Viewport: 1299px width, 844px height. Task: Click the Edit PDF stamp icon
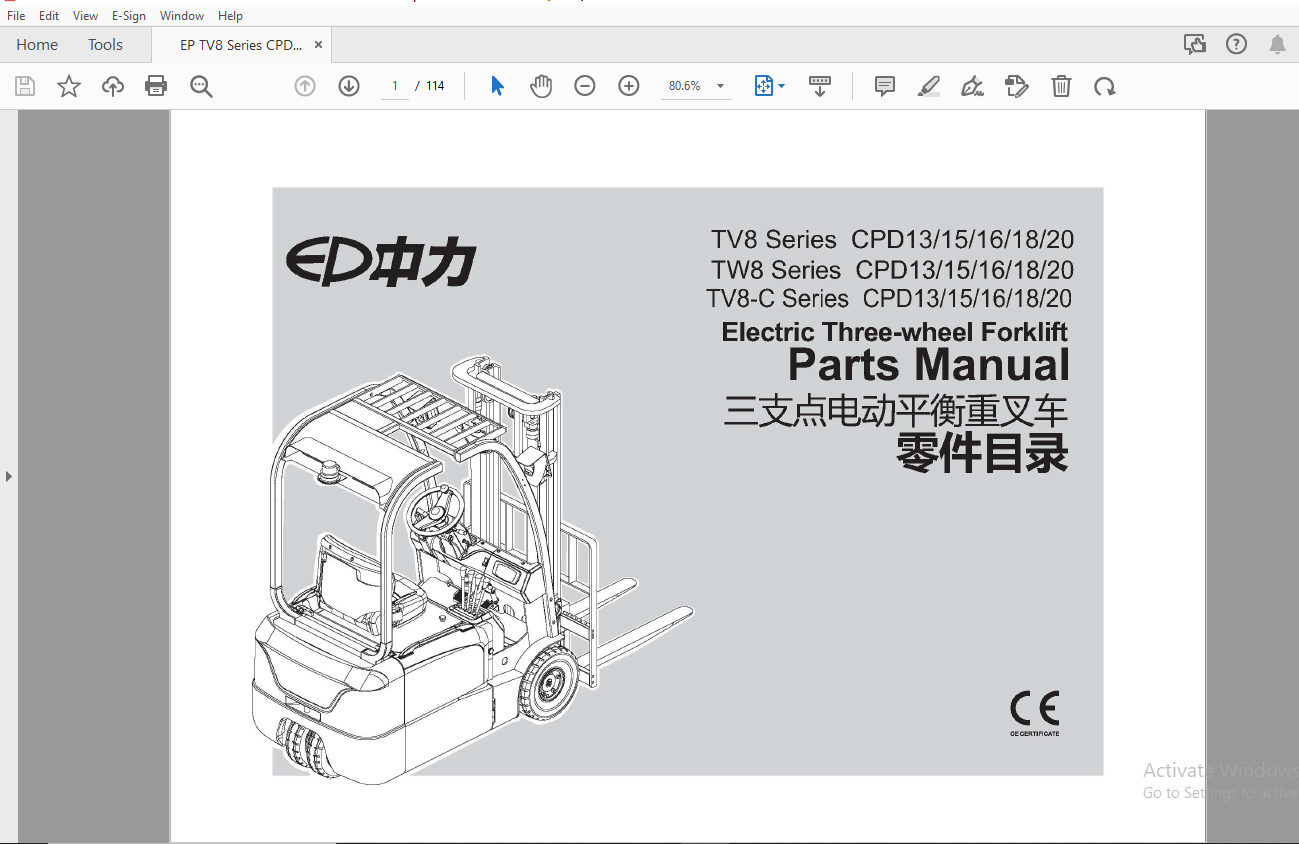coord(1017,86)
